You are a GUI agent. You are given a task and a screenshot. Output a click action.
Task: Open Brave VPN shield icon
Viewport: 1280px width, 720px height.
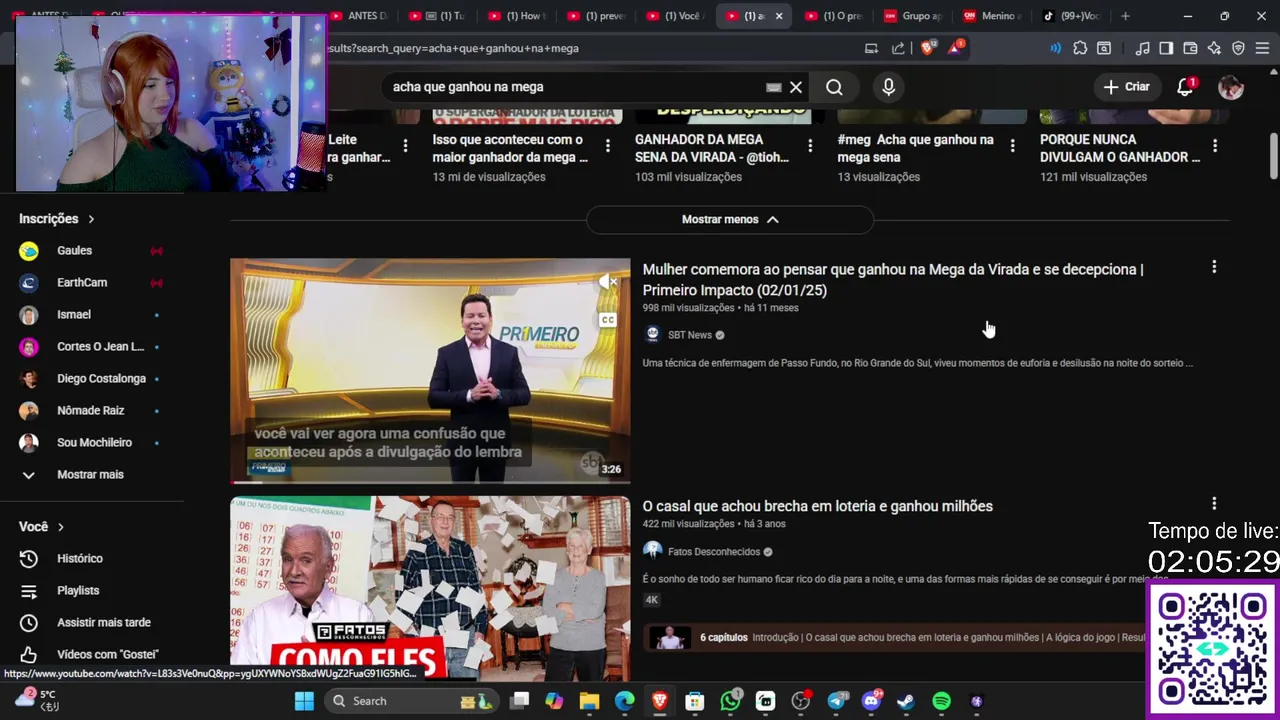click(x=1238, y=48)
